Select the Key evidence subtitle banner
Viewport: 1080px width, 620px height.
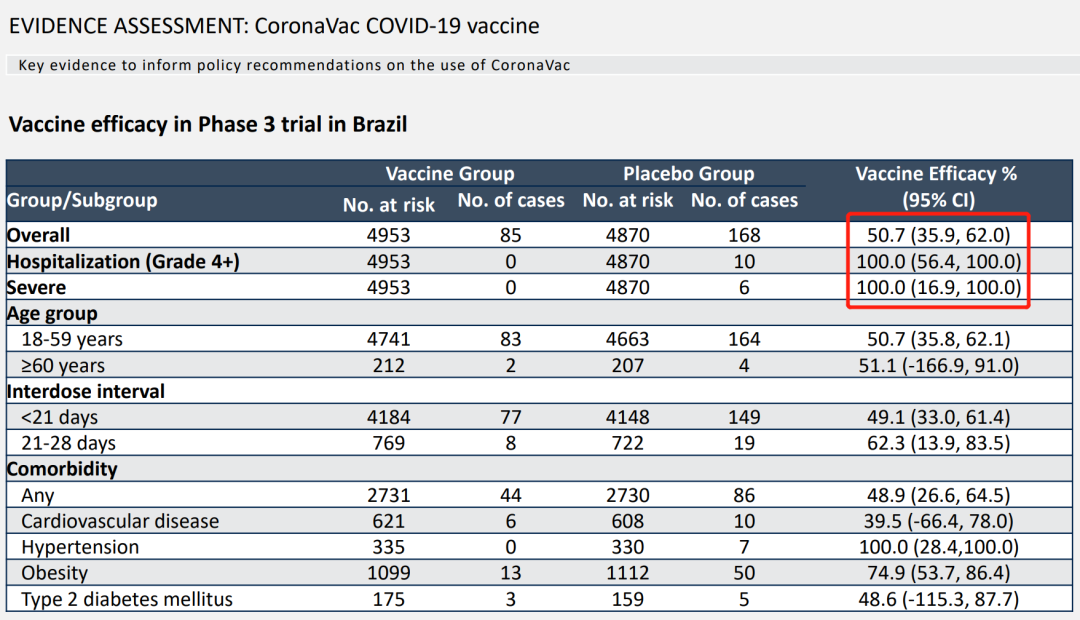pos(540,65)
